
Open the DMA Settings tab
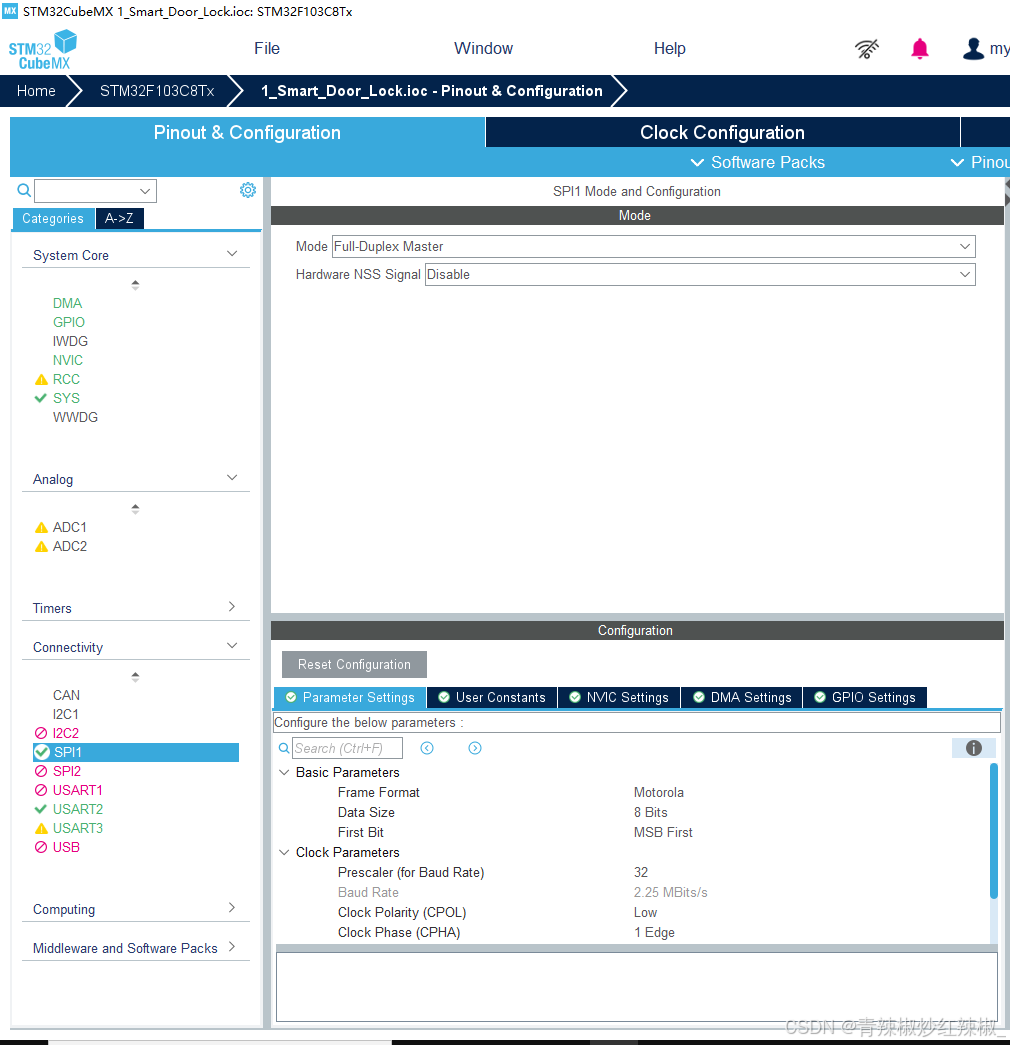742,697
